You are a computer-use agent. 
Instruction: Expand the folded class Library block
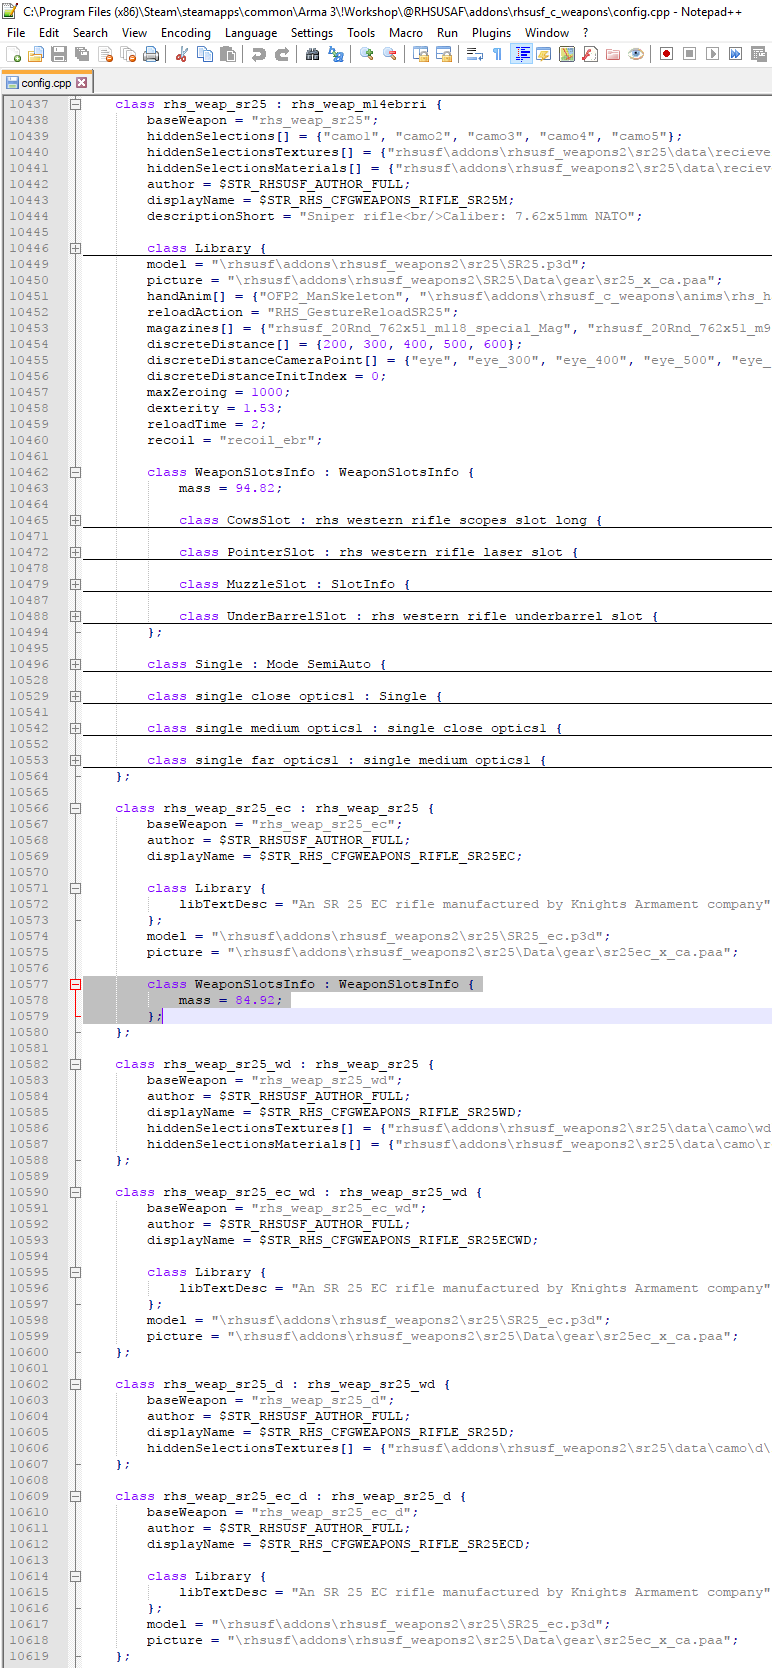(75, 248)
